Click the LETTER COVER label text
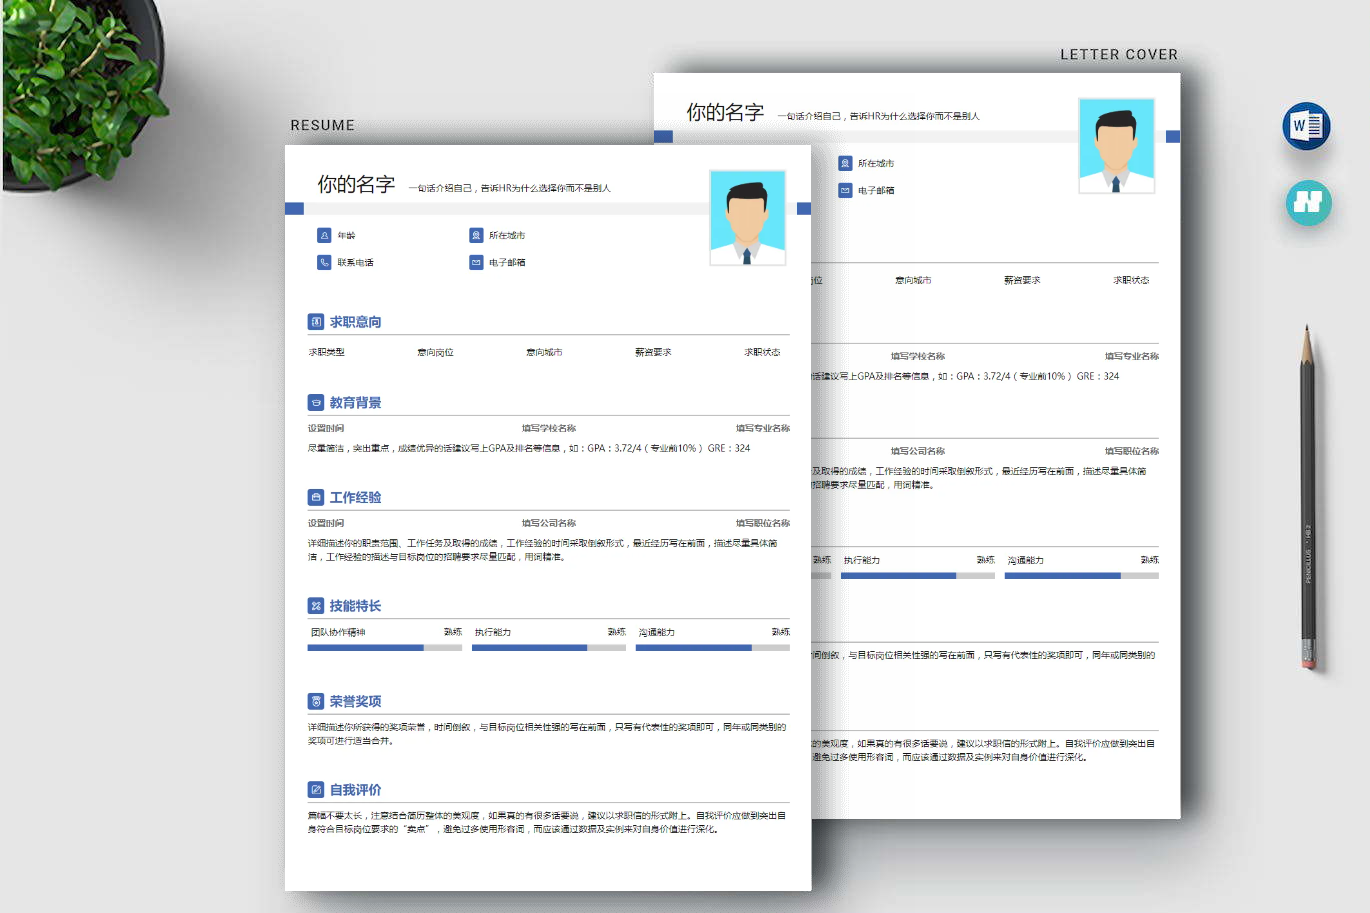Viewport: 1370px width, 913px height. point(1119,54)
